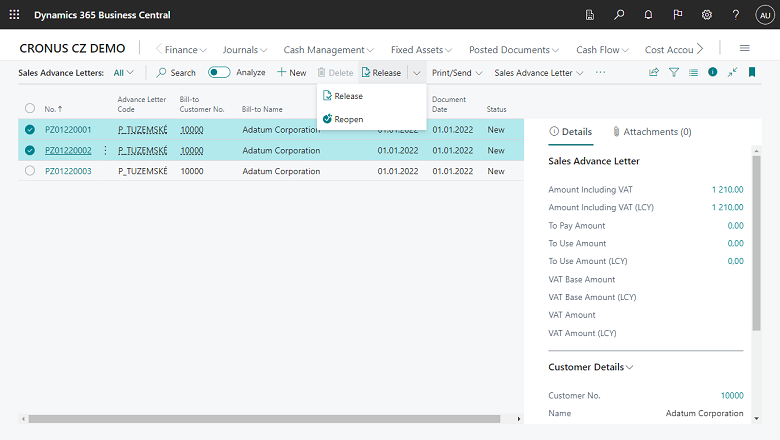Viewport: 780px width, 440px height.
Task: Expand the Sales Advance Letter menu
Action: (539, 73)
